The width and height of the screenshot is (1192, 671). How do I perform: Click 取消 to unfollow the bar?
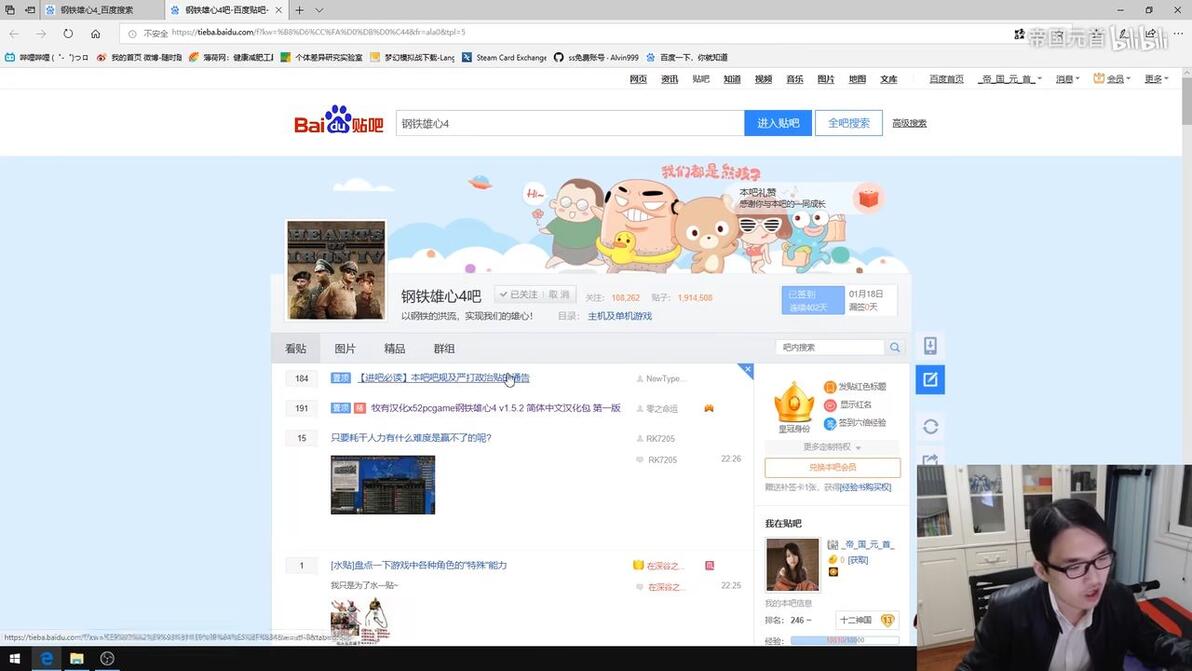pyautogui.click(x=559, y=294)
